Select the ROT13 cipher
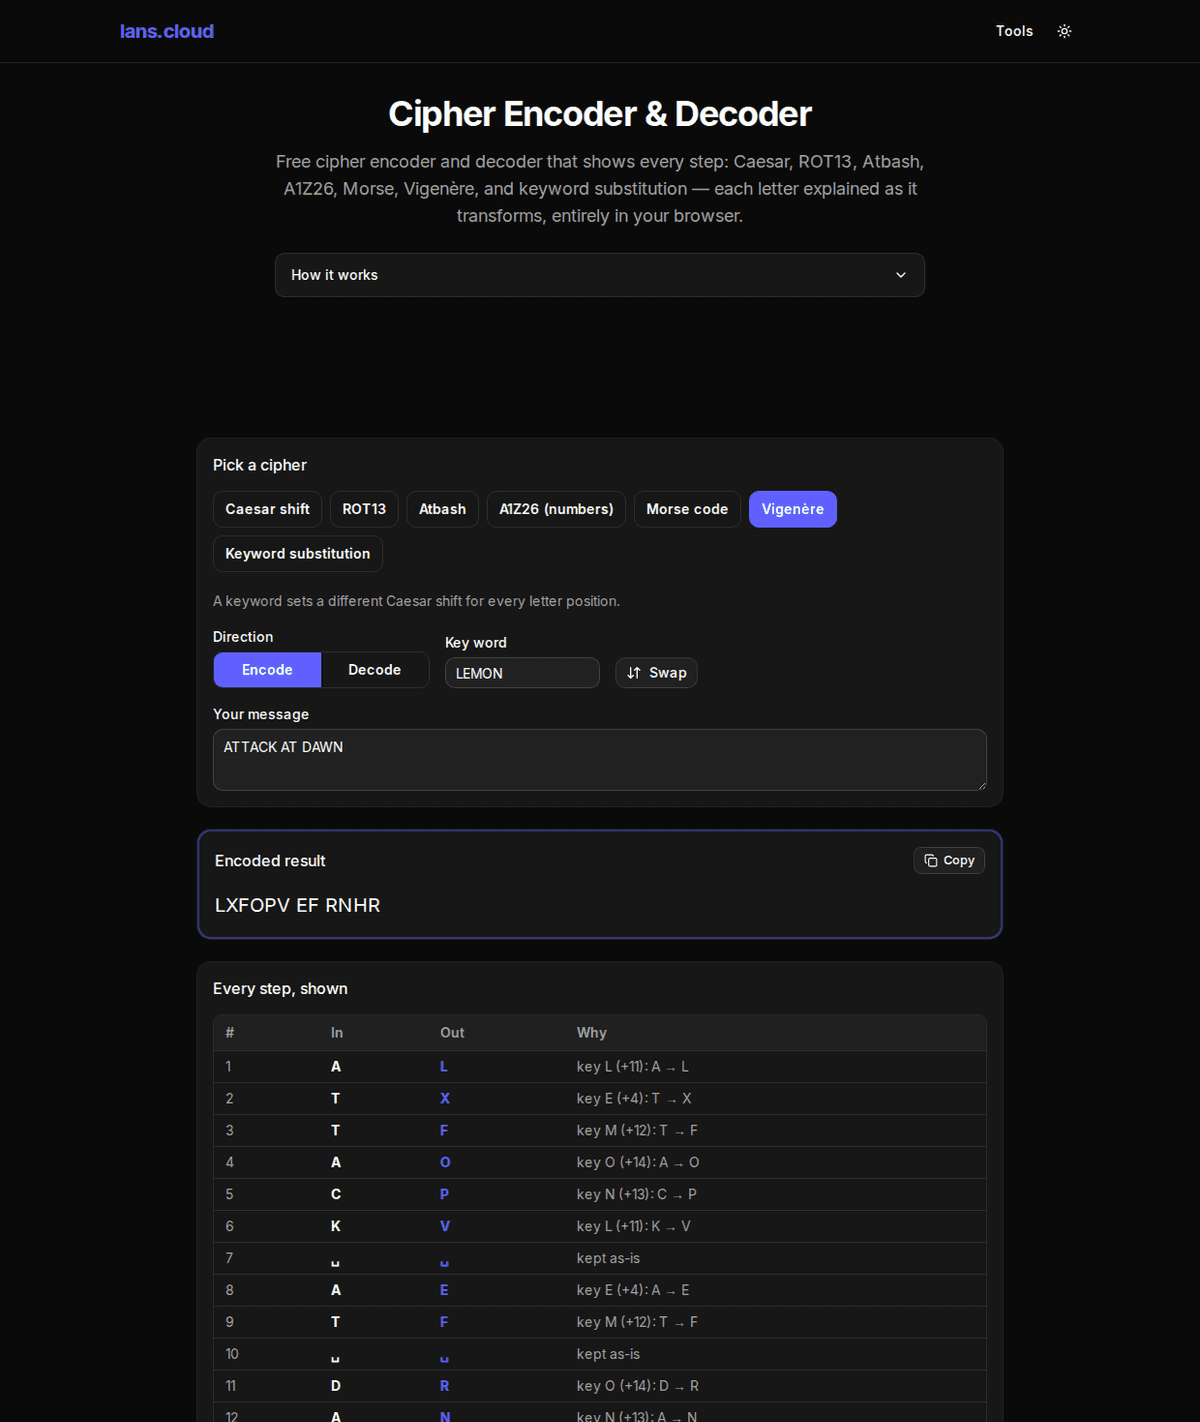 coord(364,509)
